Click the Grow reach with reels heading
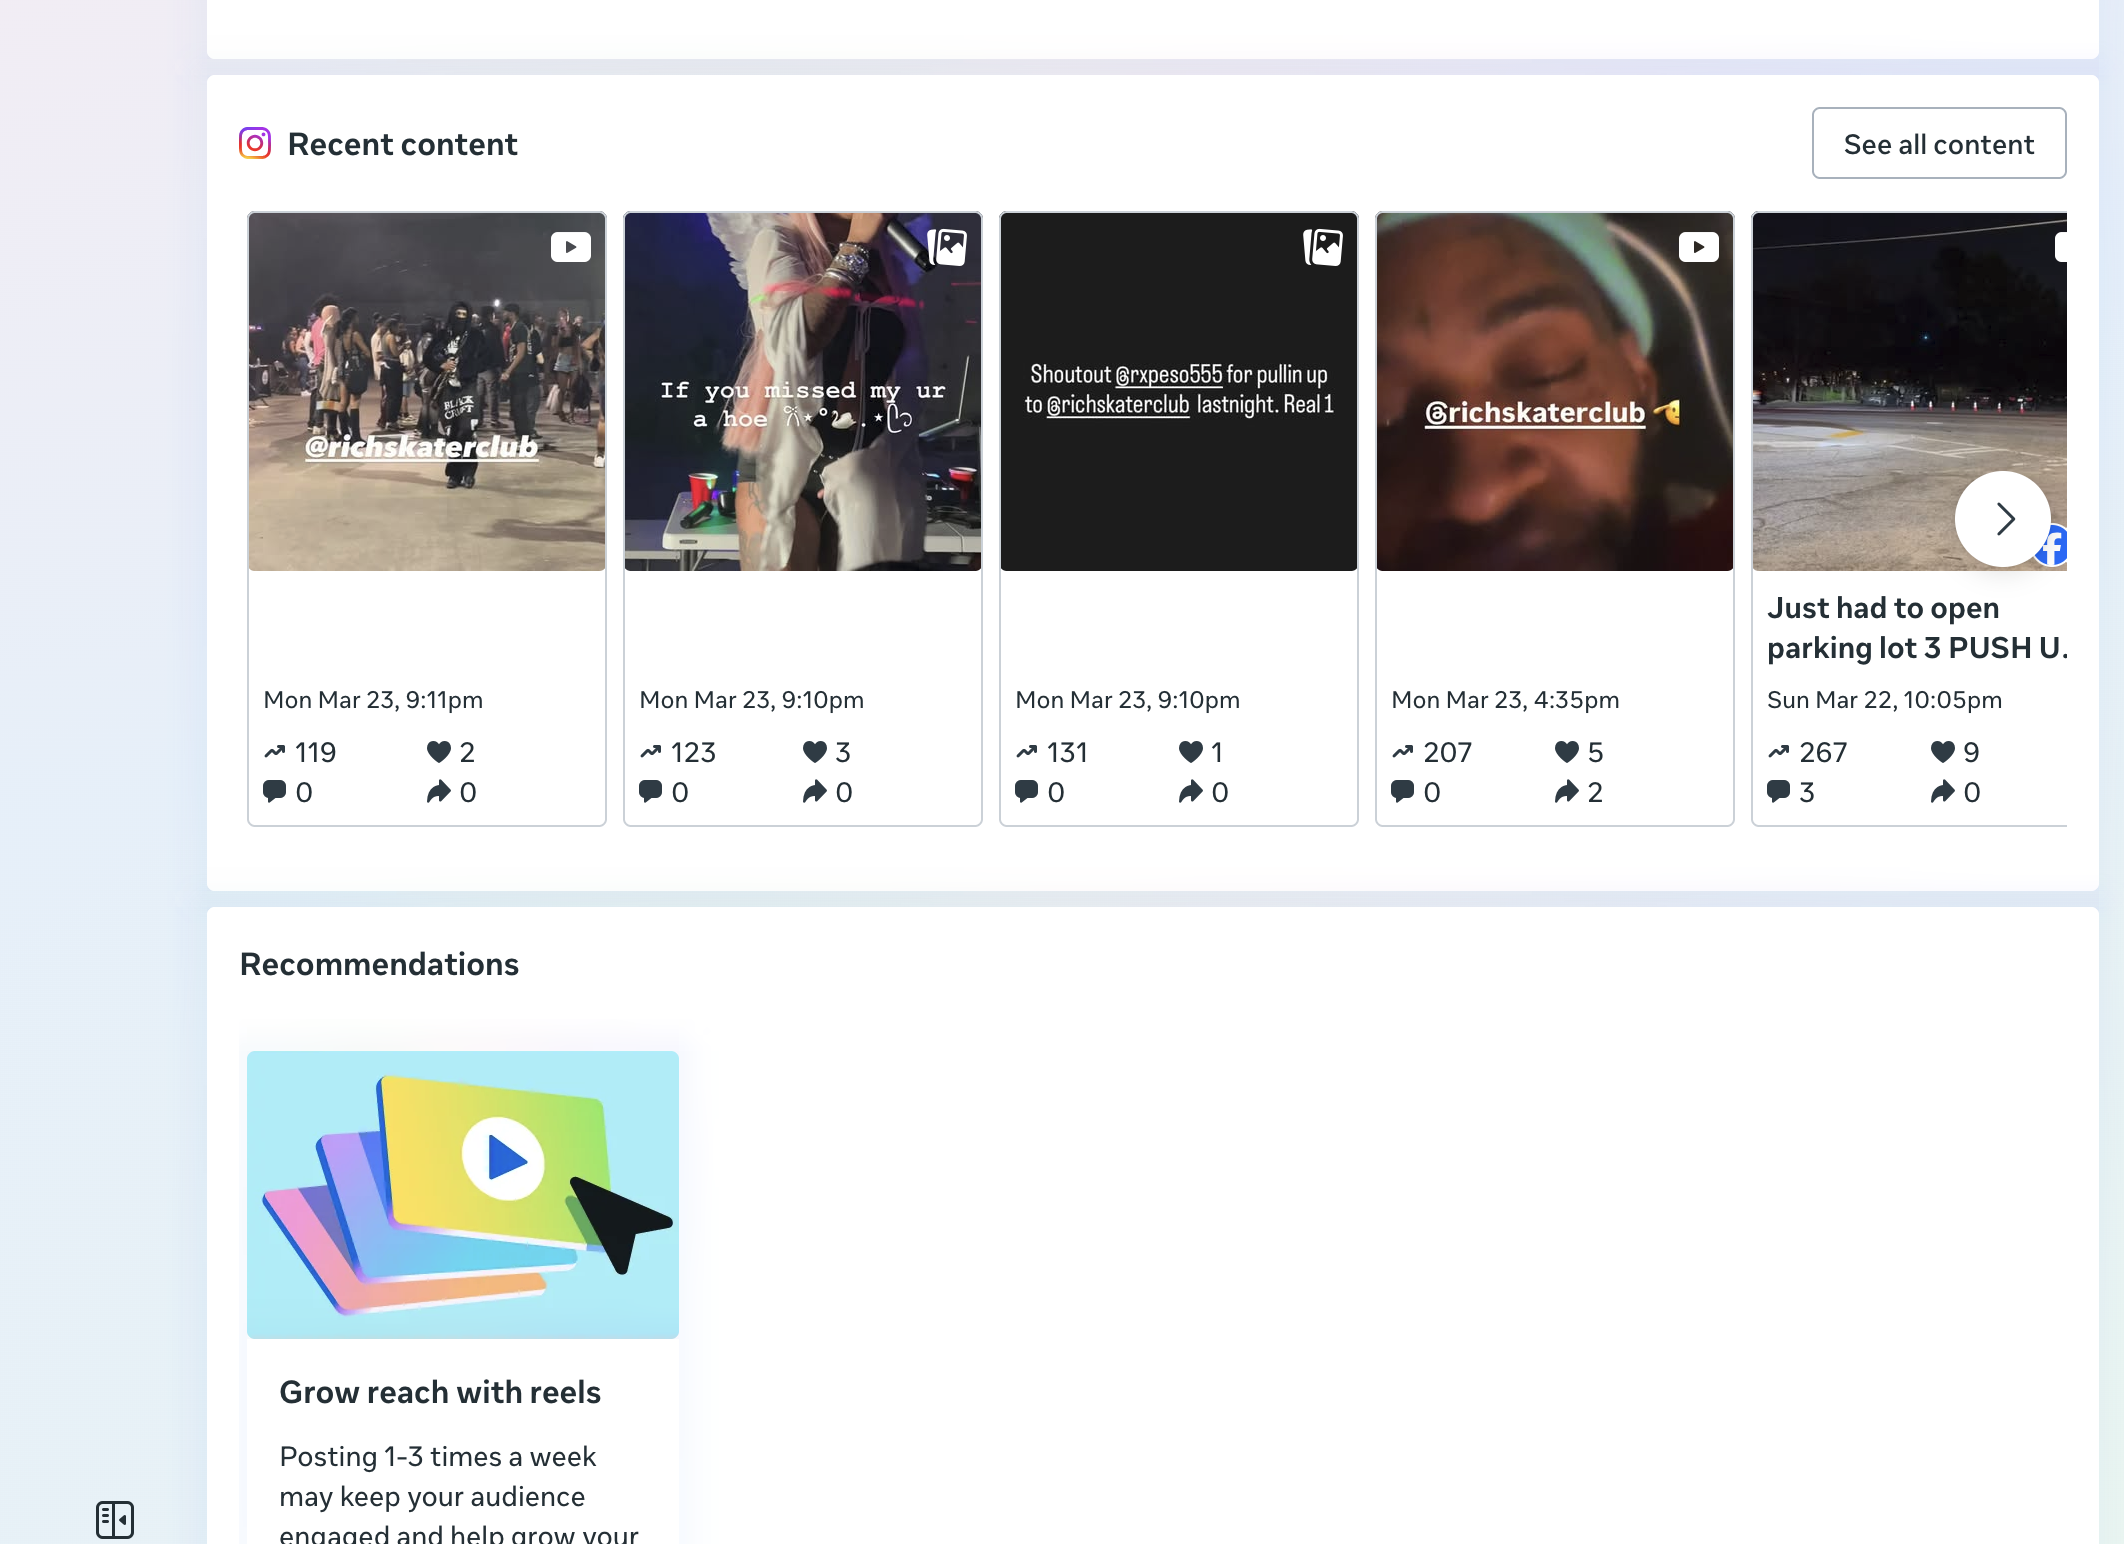This screenshot has width=2124, height=1544. [x=440, y=1392]
